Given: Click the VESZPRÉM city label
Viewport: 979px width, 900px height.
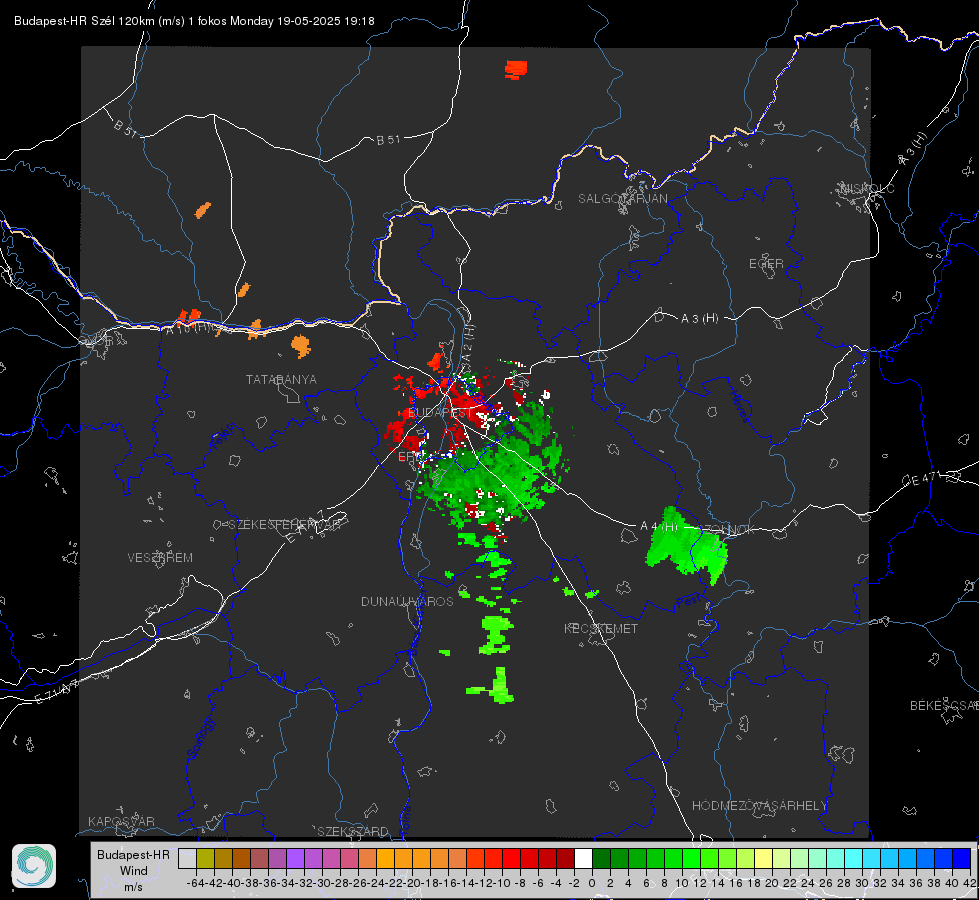Looking at the screenshot, I should tap(160, 557).
